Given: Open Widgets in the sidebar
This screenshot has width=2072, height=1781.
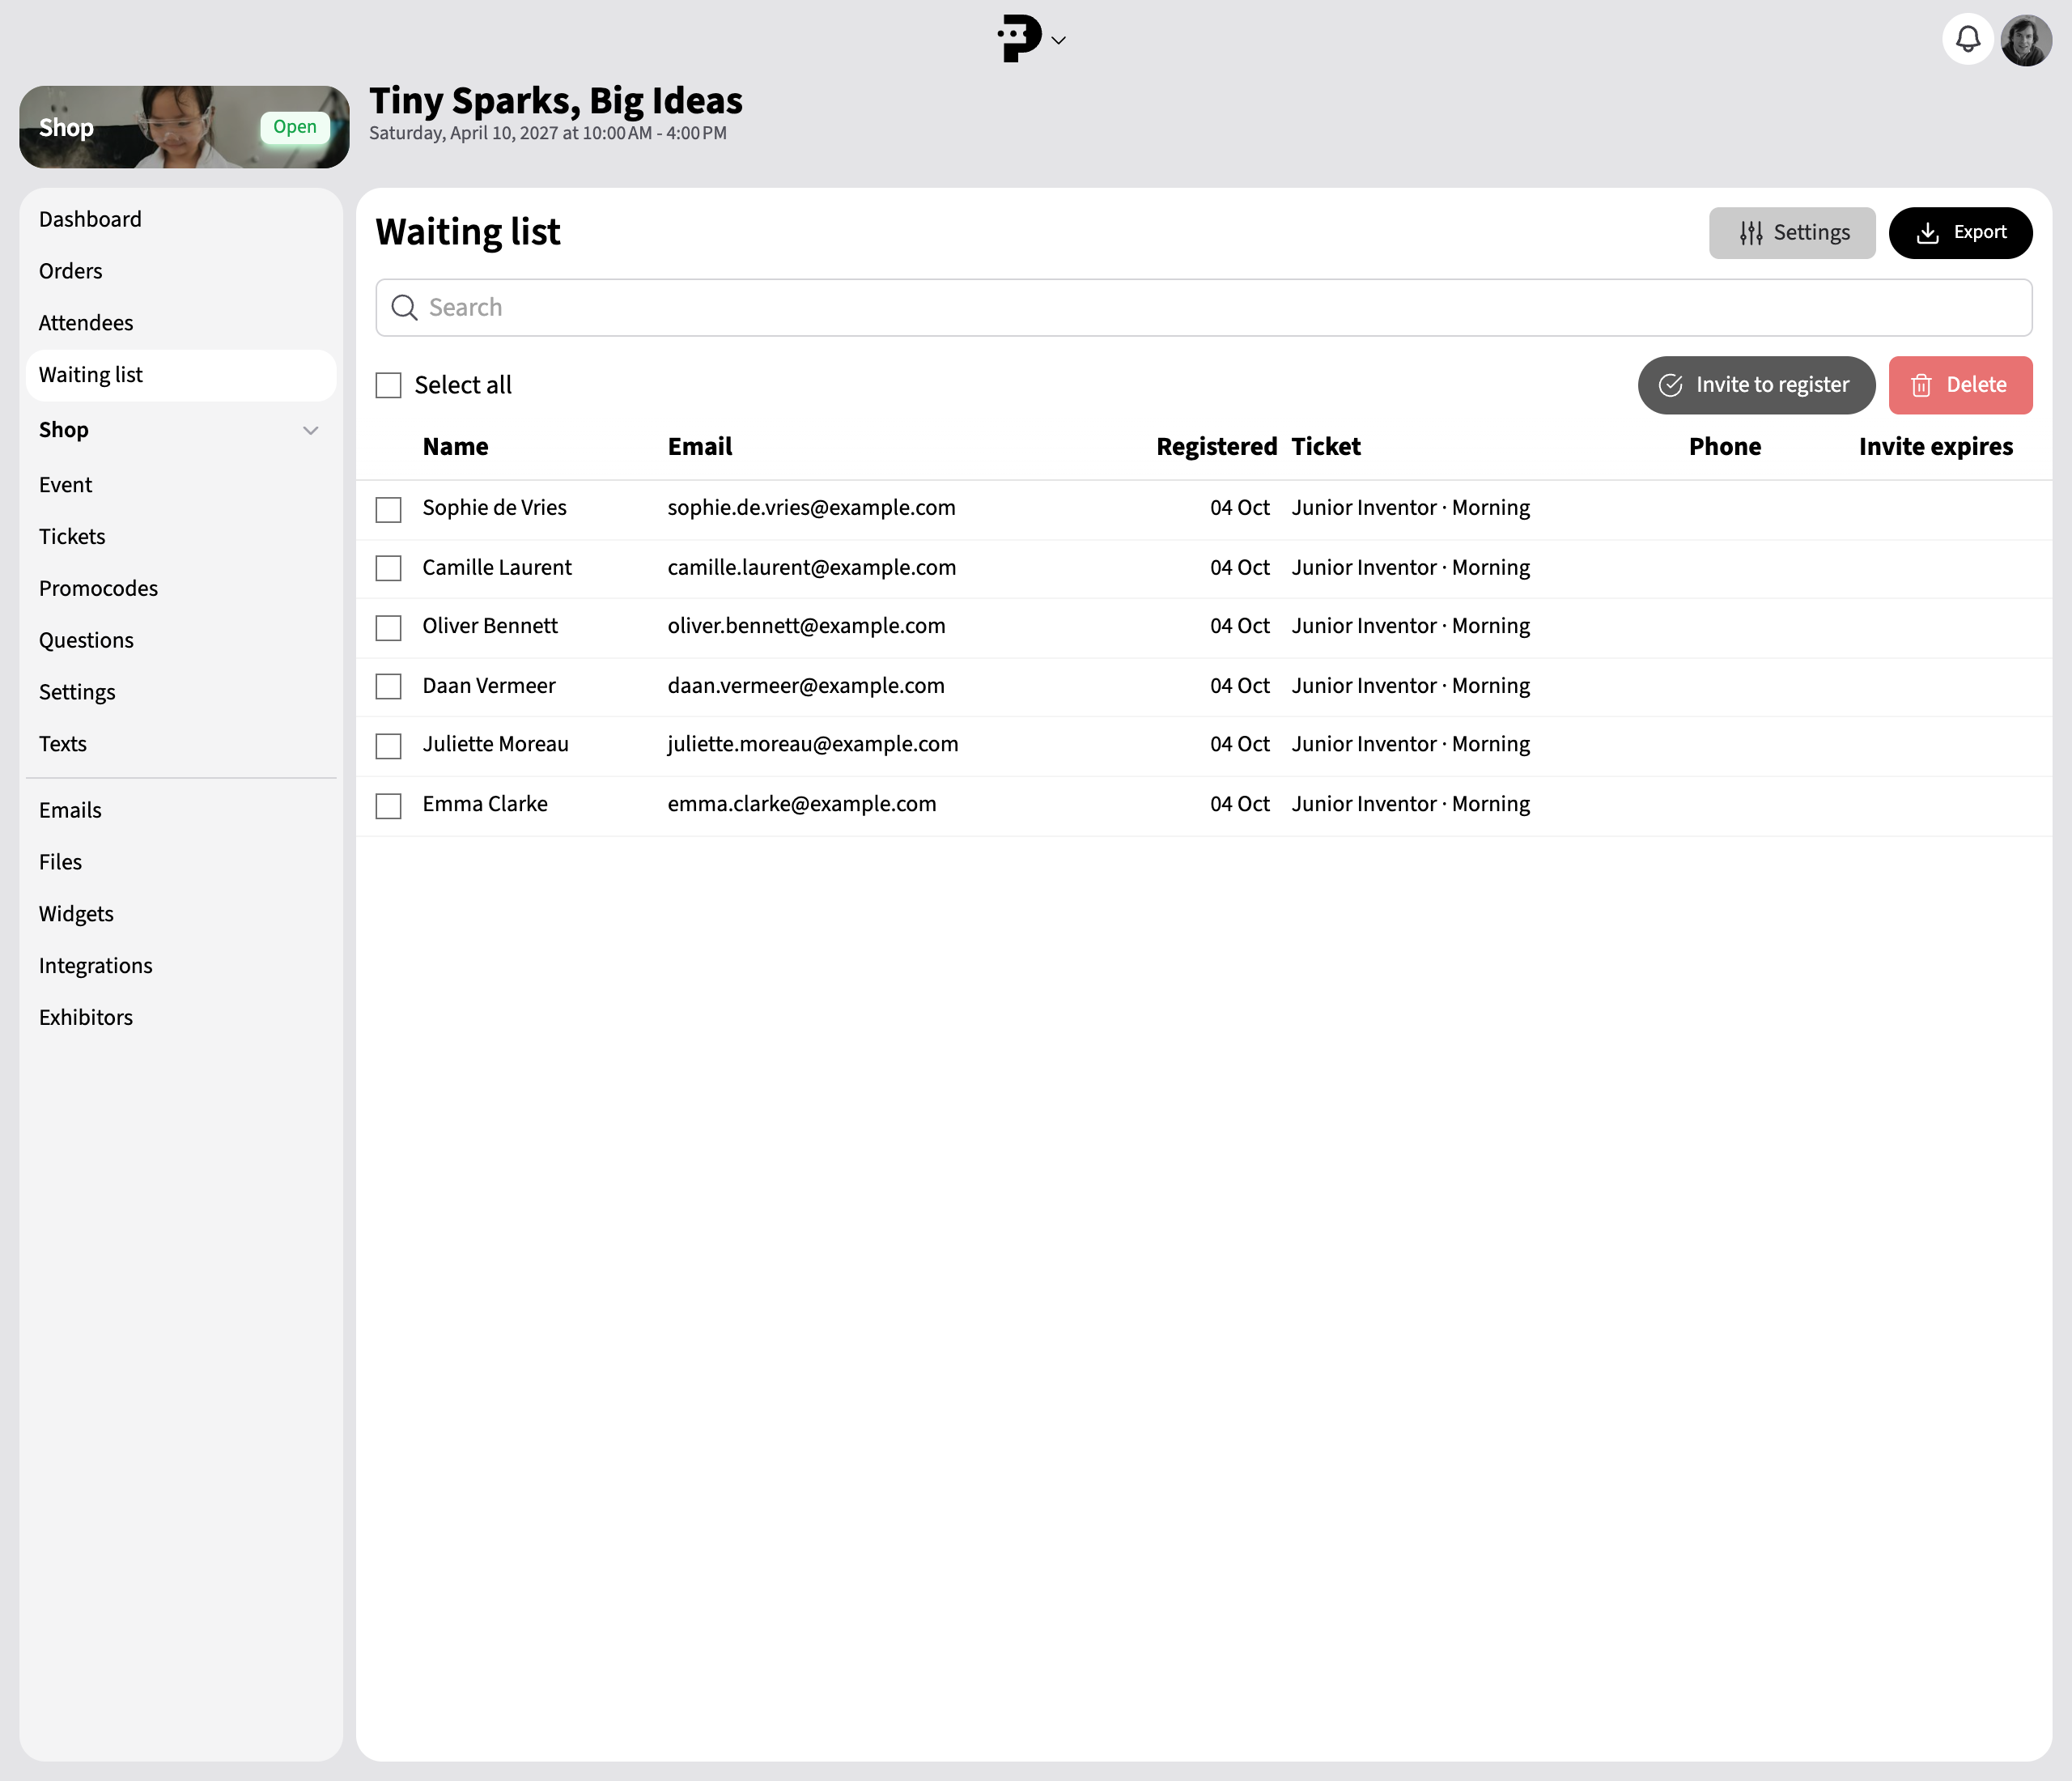Looking at the screenshot, I should coord(180,915).
